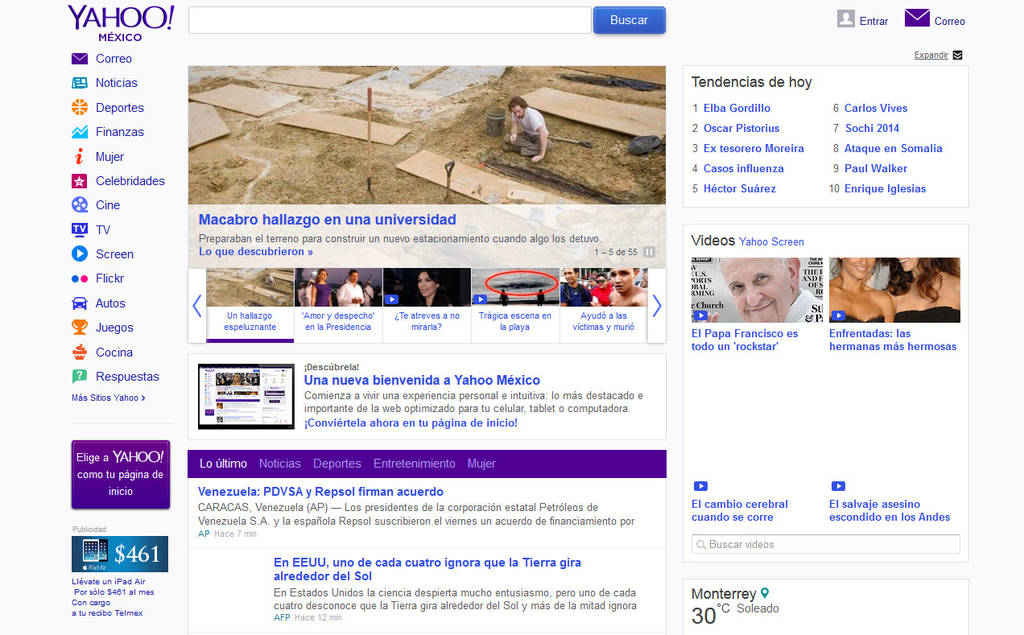Select the Deportes tab in news section
Viewport: 1024px width, 635px height.
[x=337, y=464]
